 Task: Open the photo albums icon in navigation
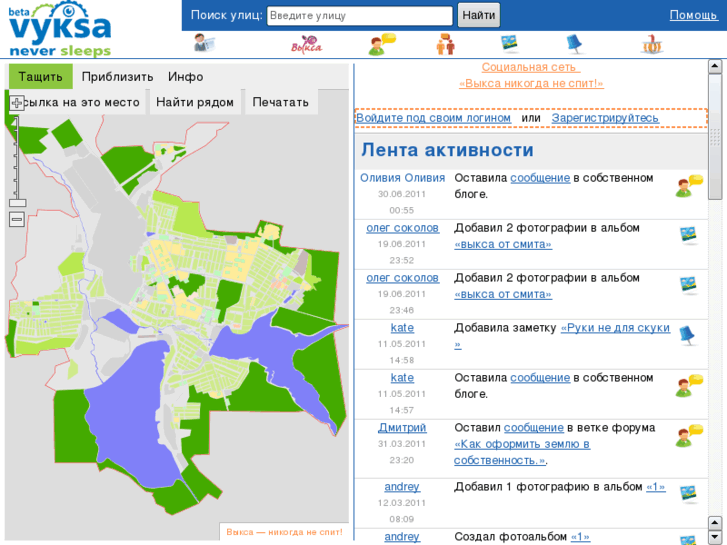click(x=510, y=43)
